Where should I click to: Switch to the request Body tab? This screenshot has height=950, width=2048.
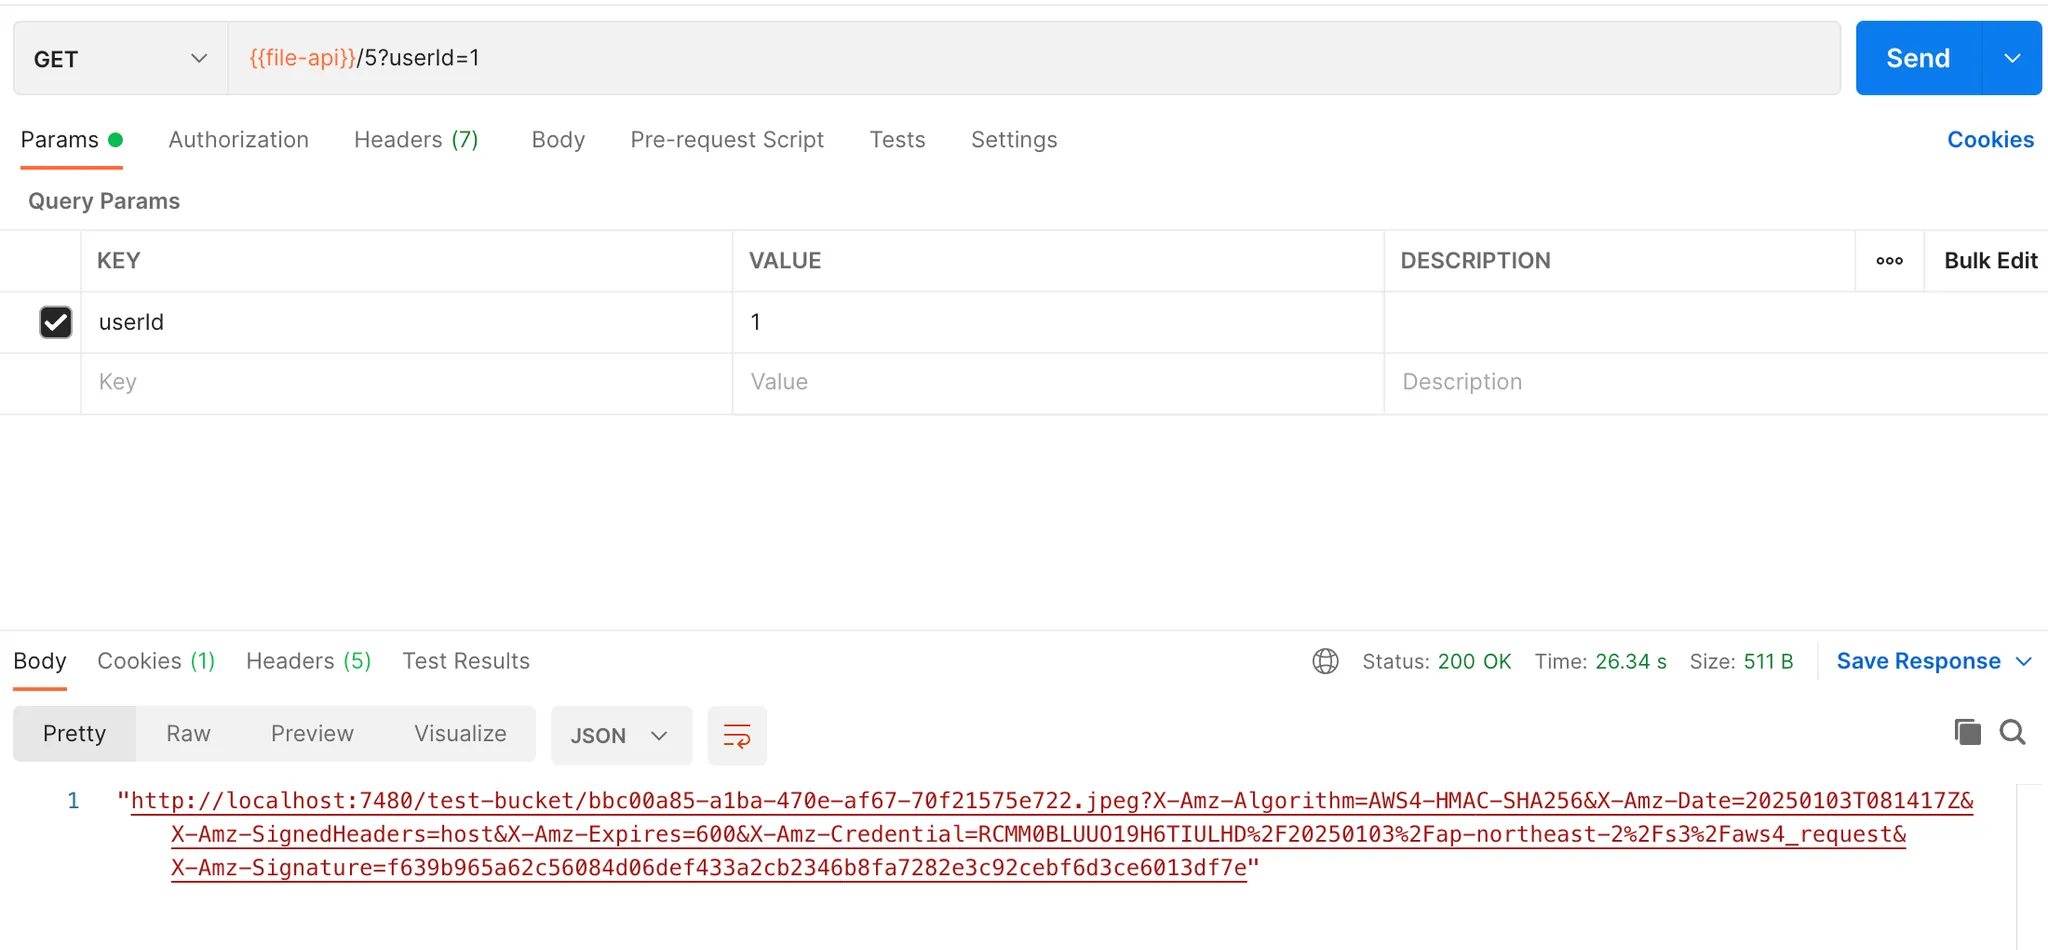(x=558, y=140)
